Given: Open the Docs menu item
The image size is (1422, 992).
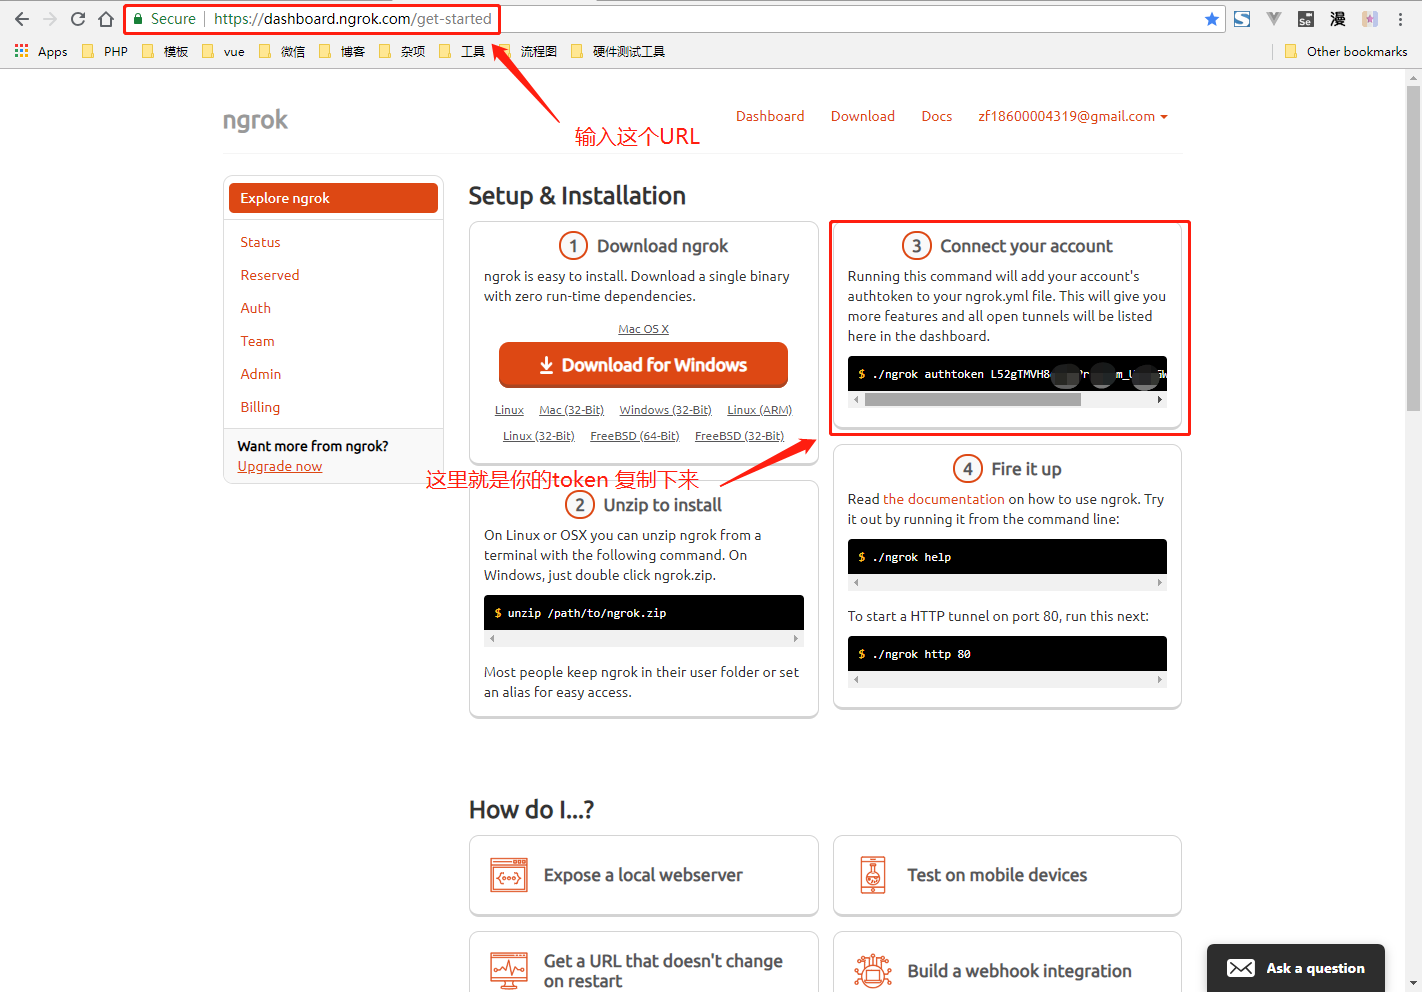Looking at the screenshot, I should [936, 116].
